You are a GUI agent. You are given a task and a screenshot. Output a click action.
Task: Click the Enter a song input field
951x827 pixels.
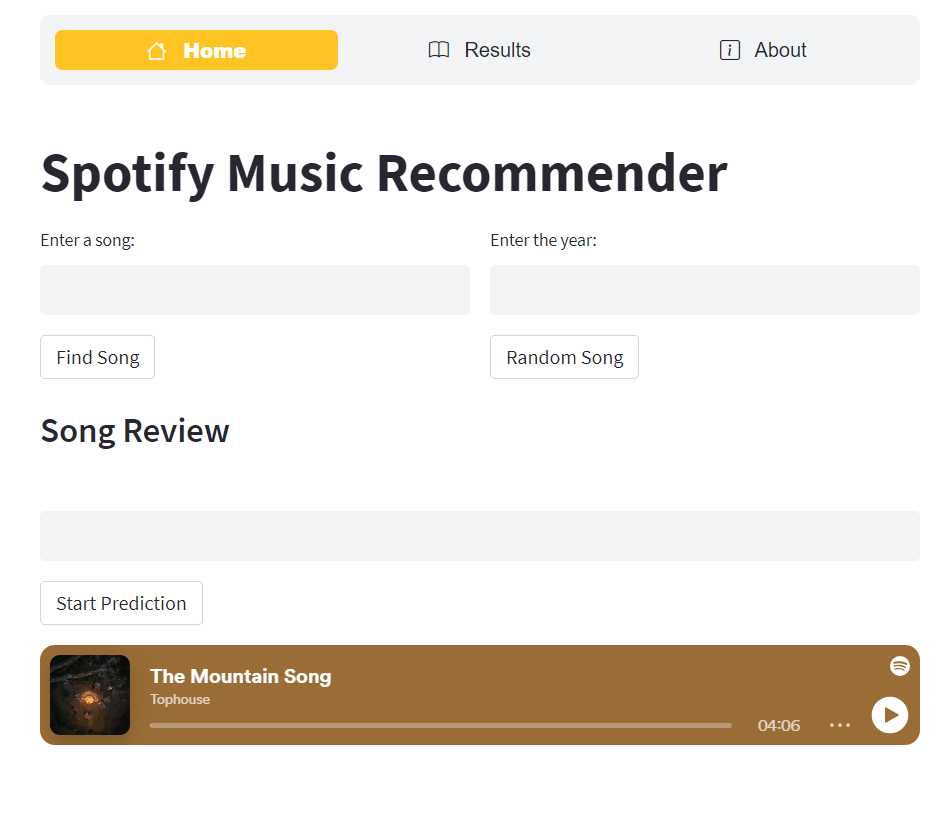tap(255, 290)
